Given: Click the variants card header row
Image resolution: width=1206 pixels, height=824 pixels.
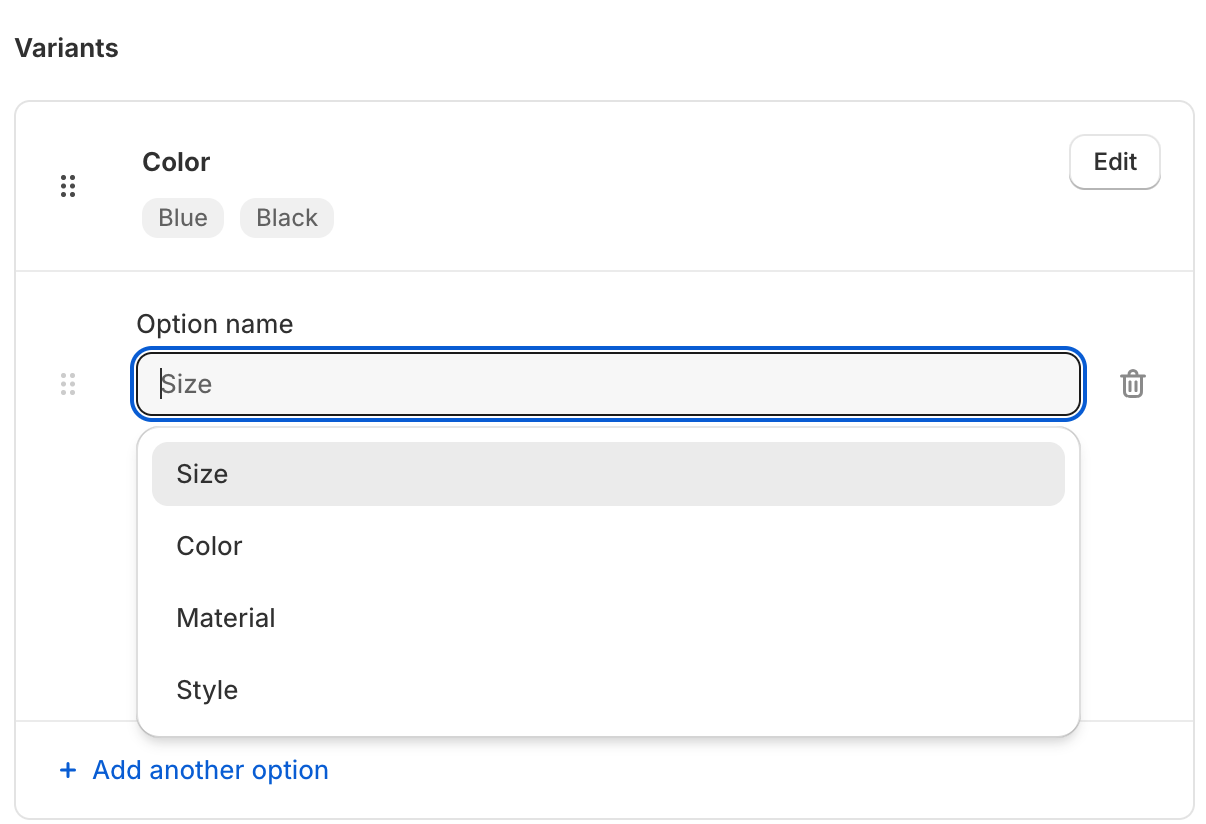Looking at the screenshot, I should coord(600,185).
